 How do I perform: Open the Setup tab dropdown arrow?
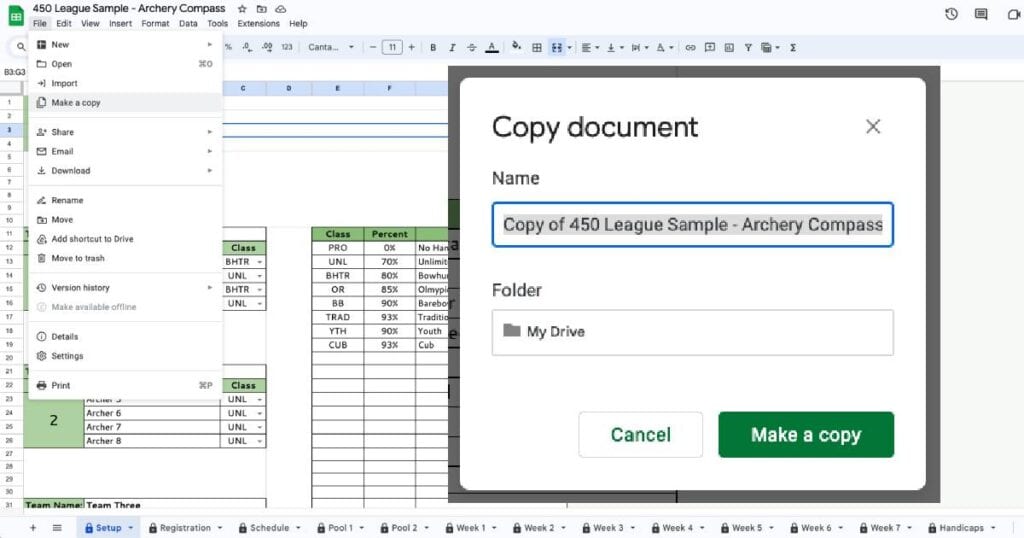[131, 528]
